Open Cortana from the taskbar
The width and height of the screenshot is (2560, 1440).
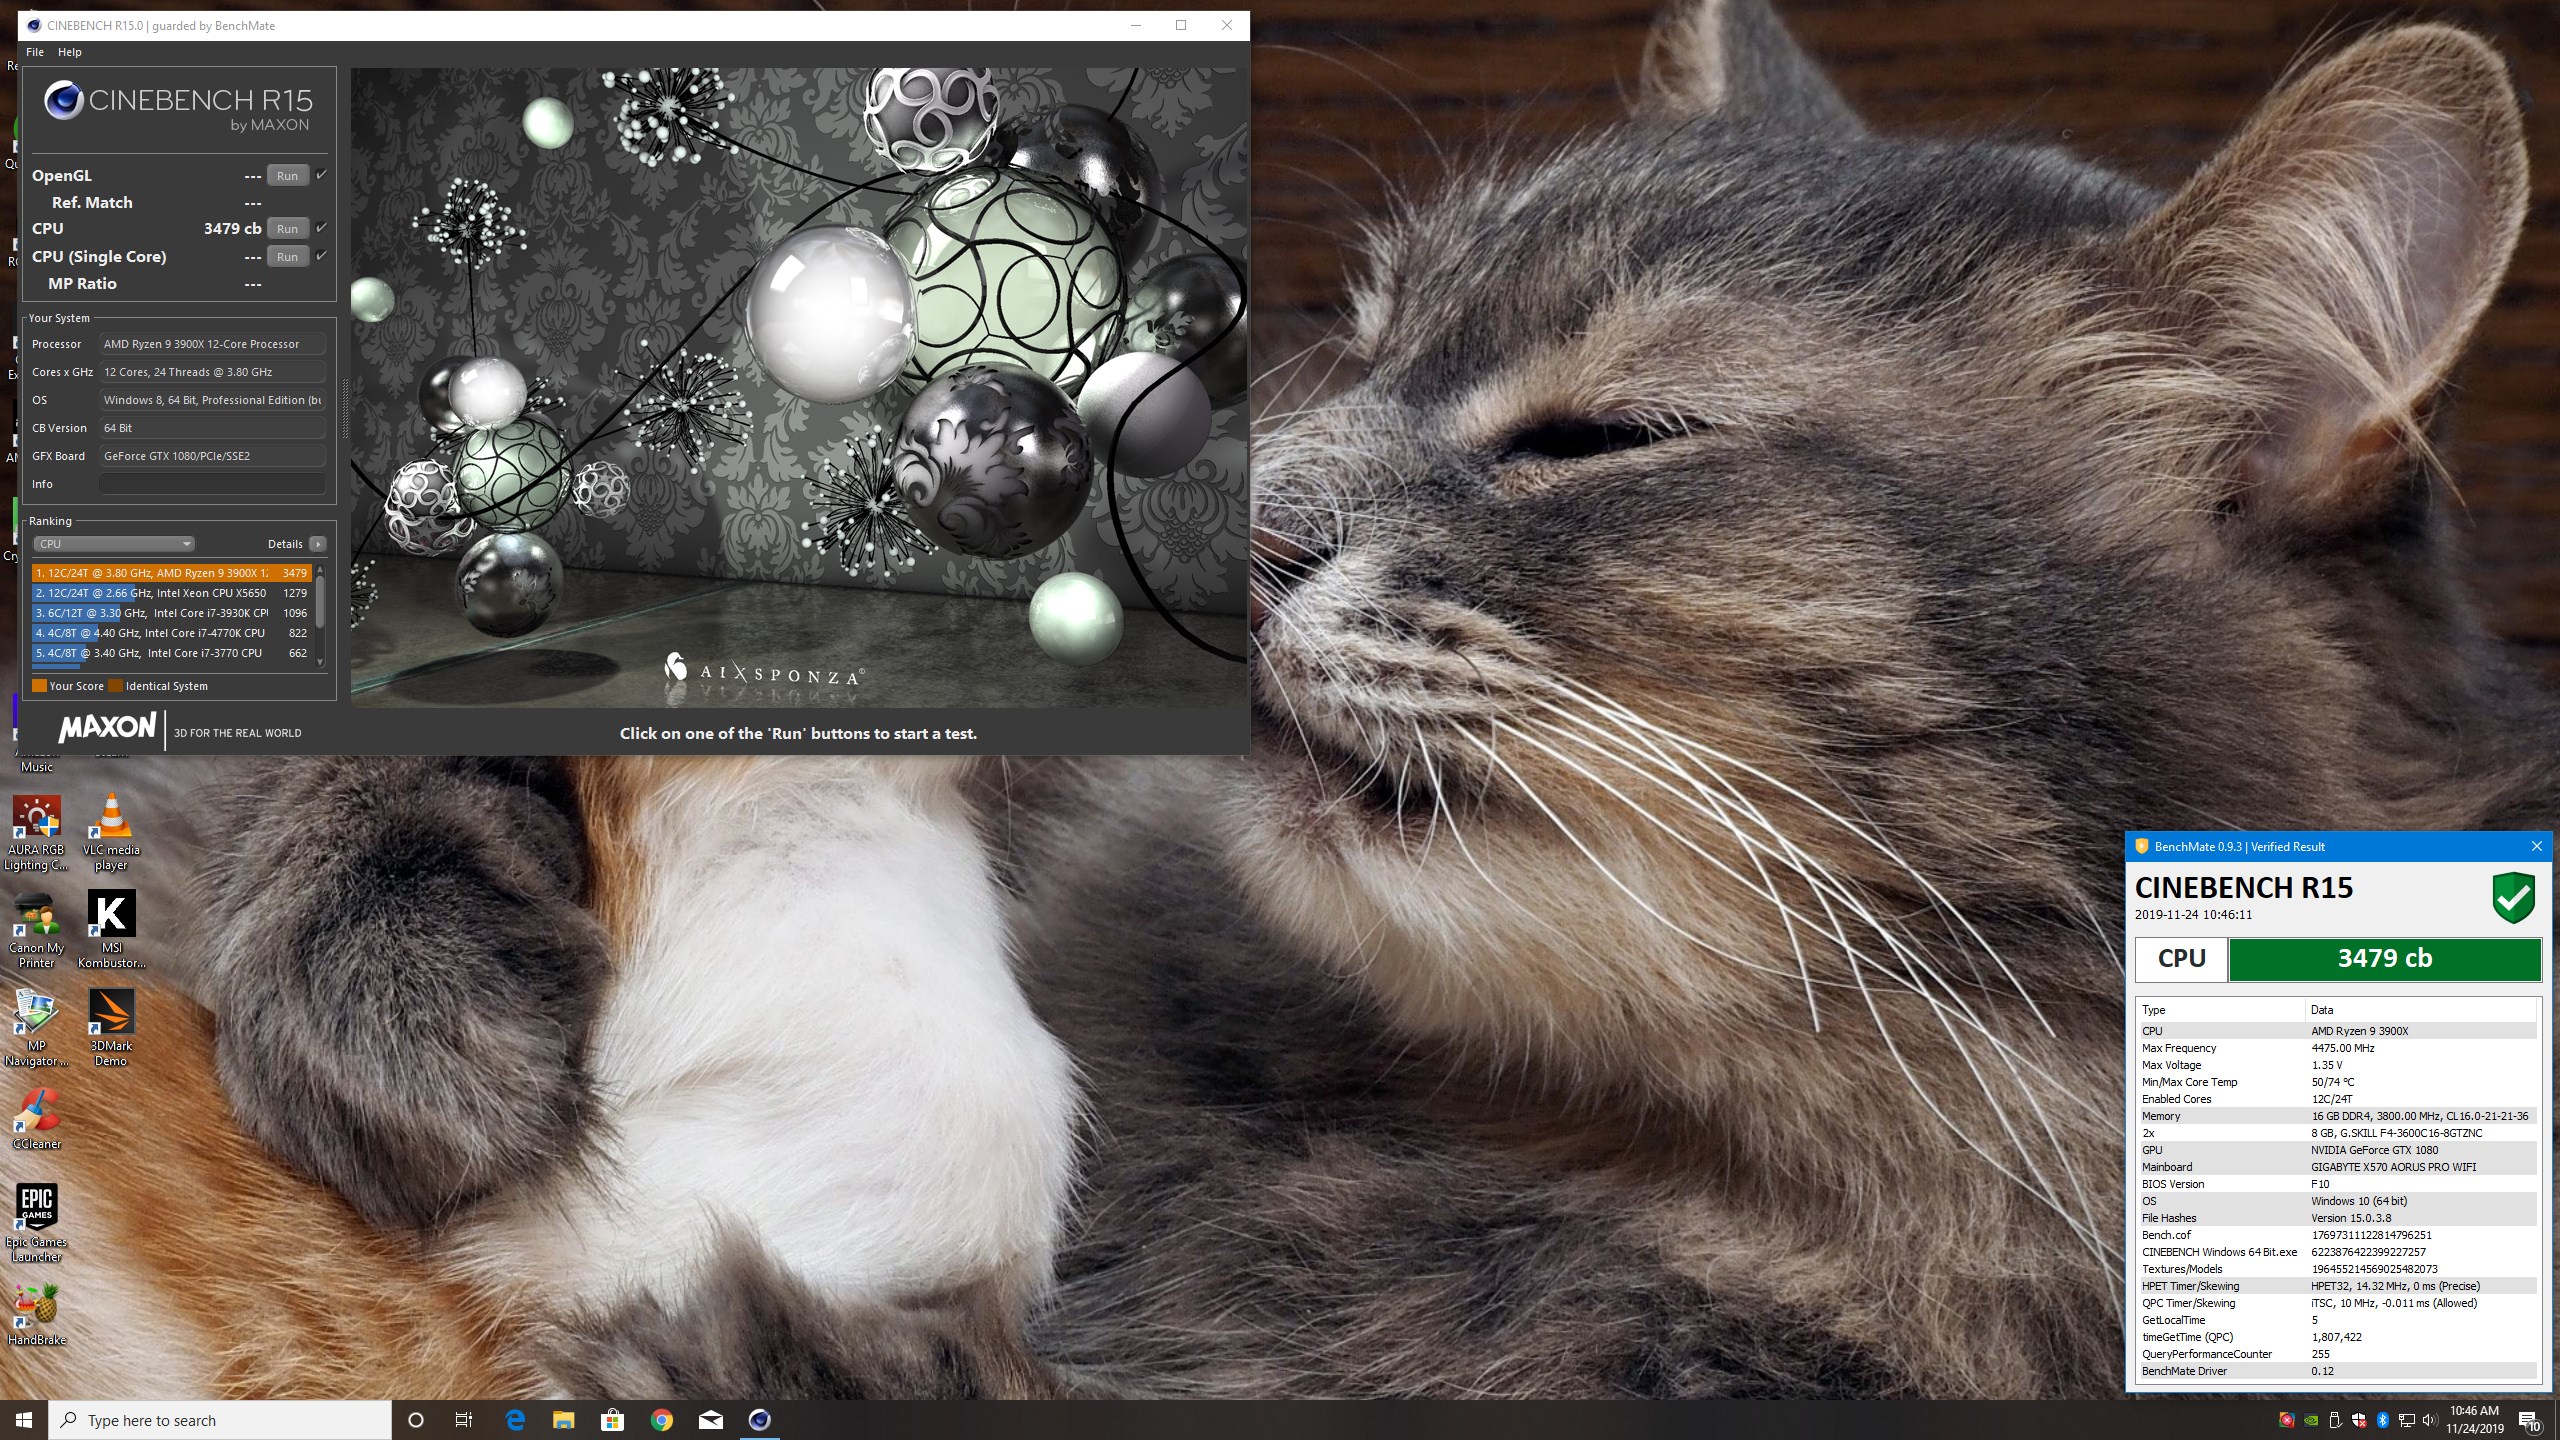pyautogui.click(x=416, y=1420)
